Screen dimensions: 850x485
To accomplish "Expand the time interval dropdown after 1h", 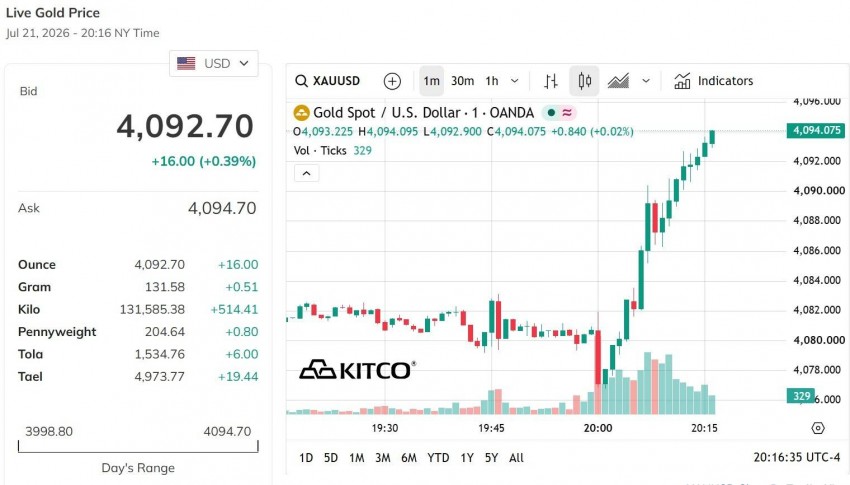I will (x=514, y=81).
